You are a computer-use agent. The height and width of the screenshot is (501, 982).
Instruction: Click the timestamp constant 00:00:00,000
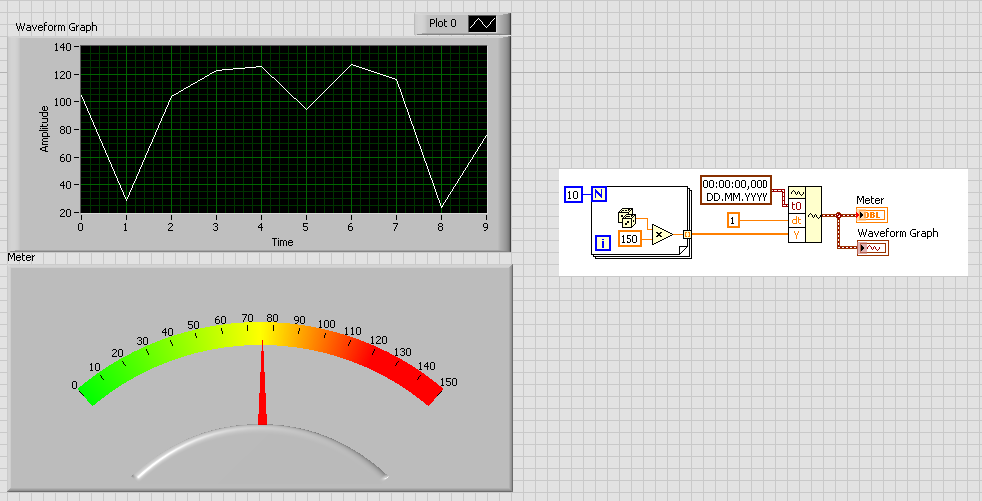[x=735, y=190]
